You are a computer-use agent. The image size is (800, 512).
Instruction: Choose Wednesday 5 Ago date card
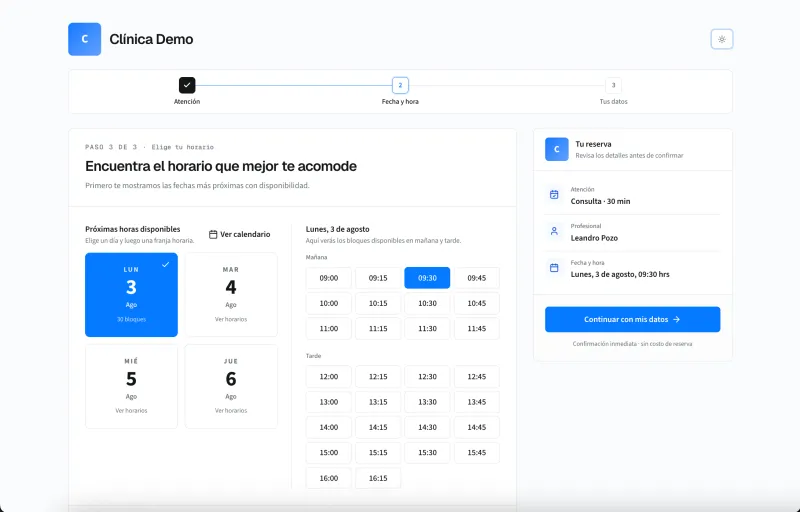pyautogui.click(x=132, y=387)
